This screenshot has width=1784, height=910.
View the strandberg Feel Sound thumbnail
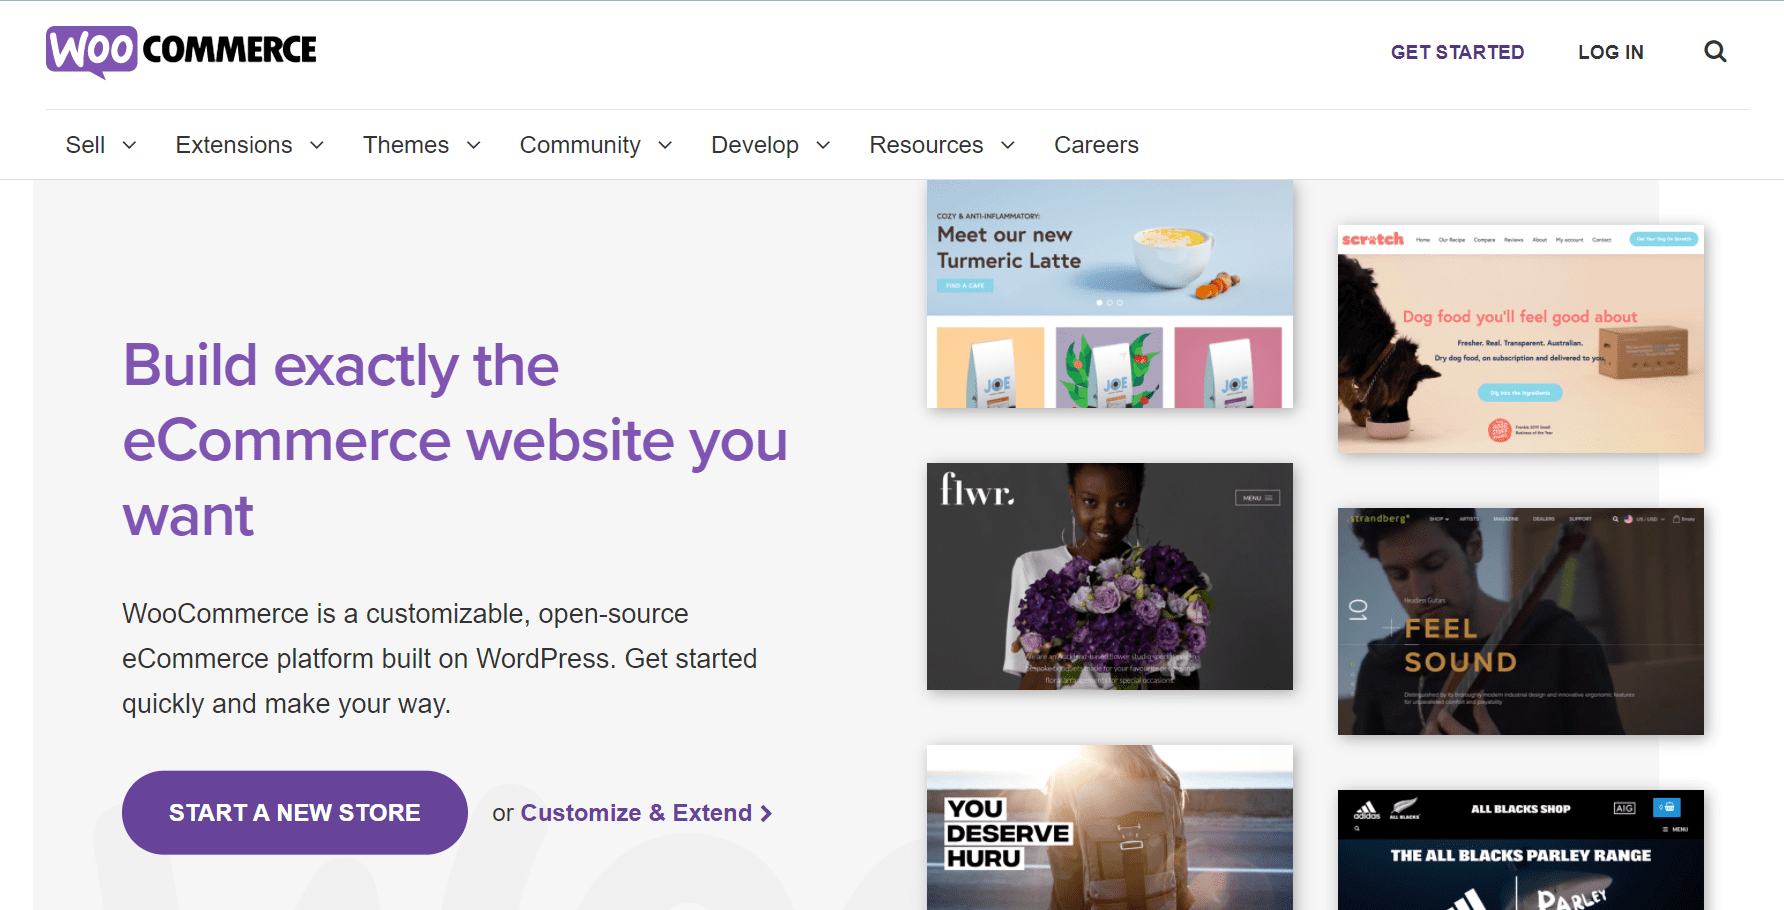(1521, 621)
